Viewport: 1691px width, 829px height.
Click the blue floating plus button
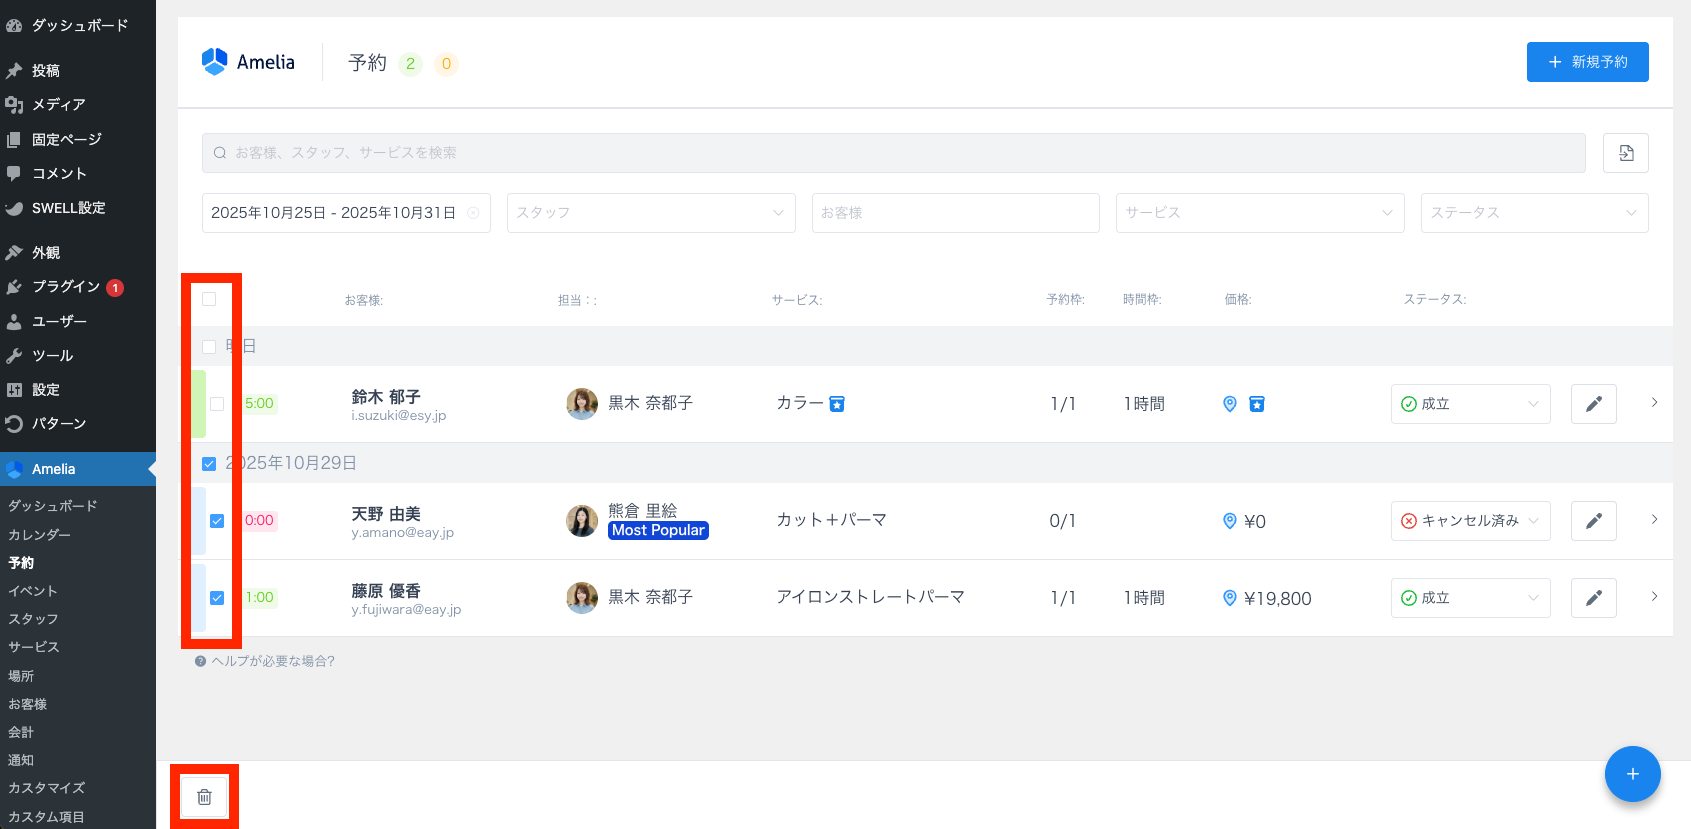tap(1632, 774)
